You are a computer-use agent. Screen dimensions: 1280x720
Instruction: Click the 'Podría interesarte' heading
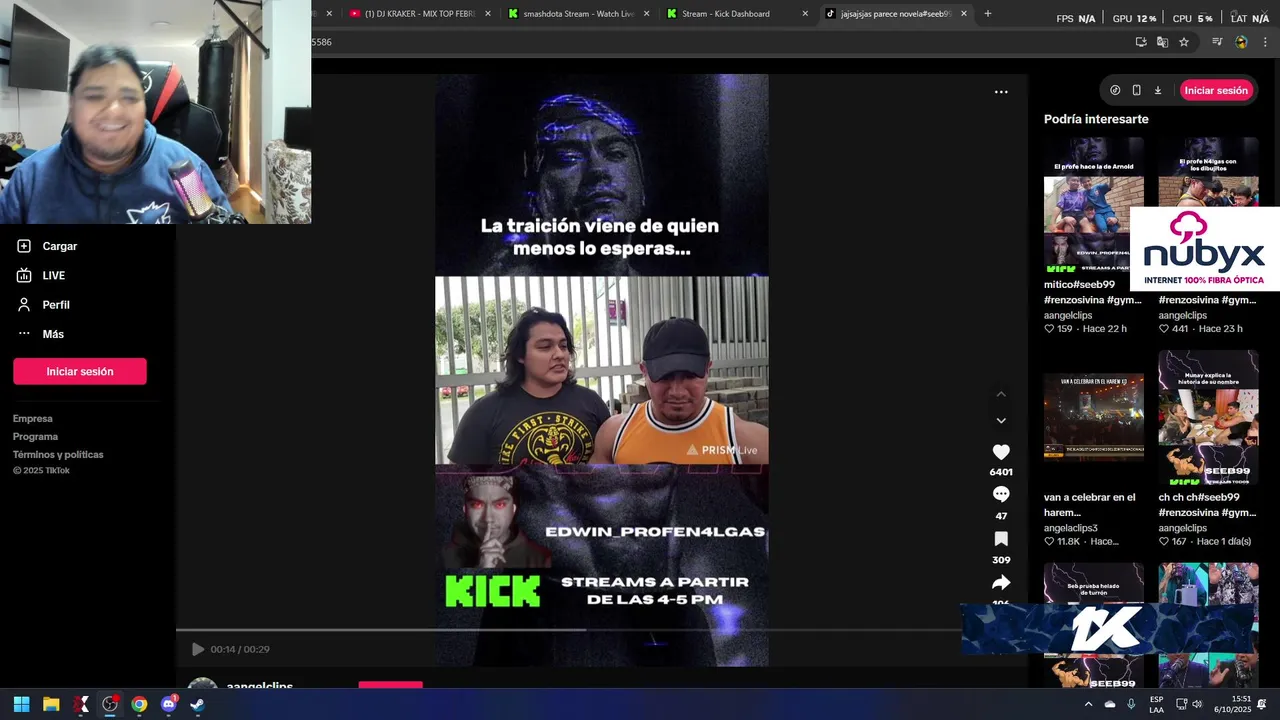pyautogui.click(x=1096, y=119)
